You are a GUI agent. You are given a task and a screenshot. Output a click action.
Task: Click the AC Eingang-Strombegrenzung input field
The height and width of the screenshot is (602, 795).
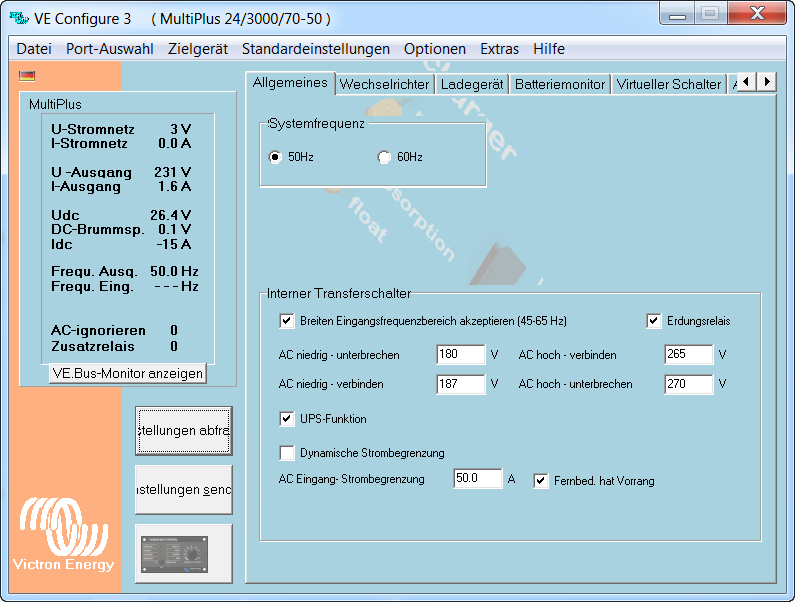click(476, 479)
